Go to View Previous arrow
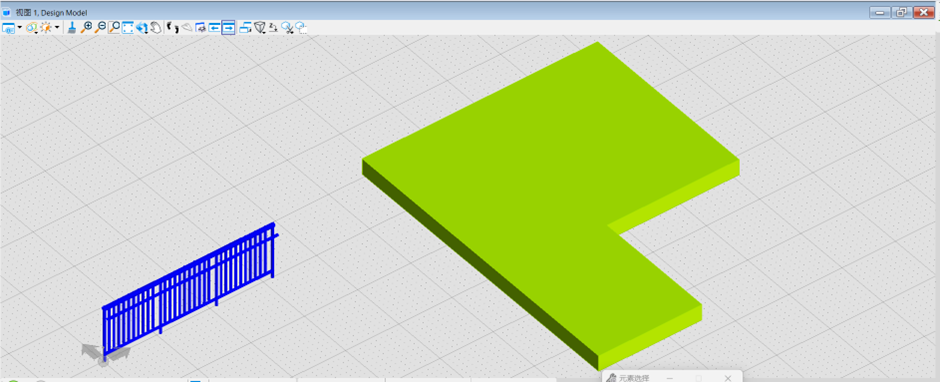940x382 pixels. click(215, 28)
